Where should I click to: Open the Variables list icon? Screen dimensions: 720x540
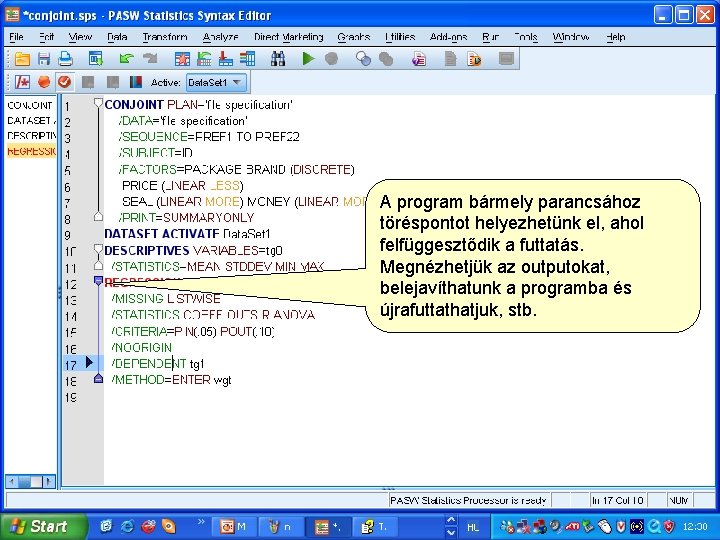tap(247, 59)
